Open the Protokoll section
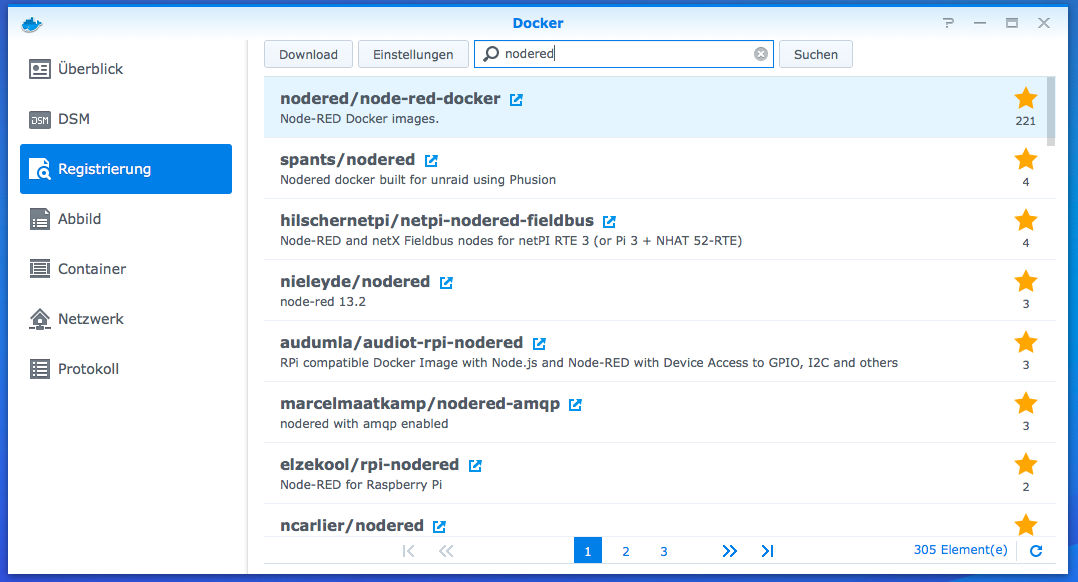Screen dimensions: 1078x582 [126, 369]
